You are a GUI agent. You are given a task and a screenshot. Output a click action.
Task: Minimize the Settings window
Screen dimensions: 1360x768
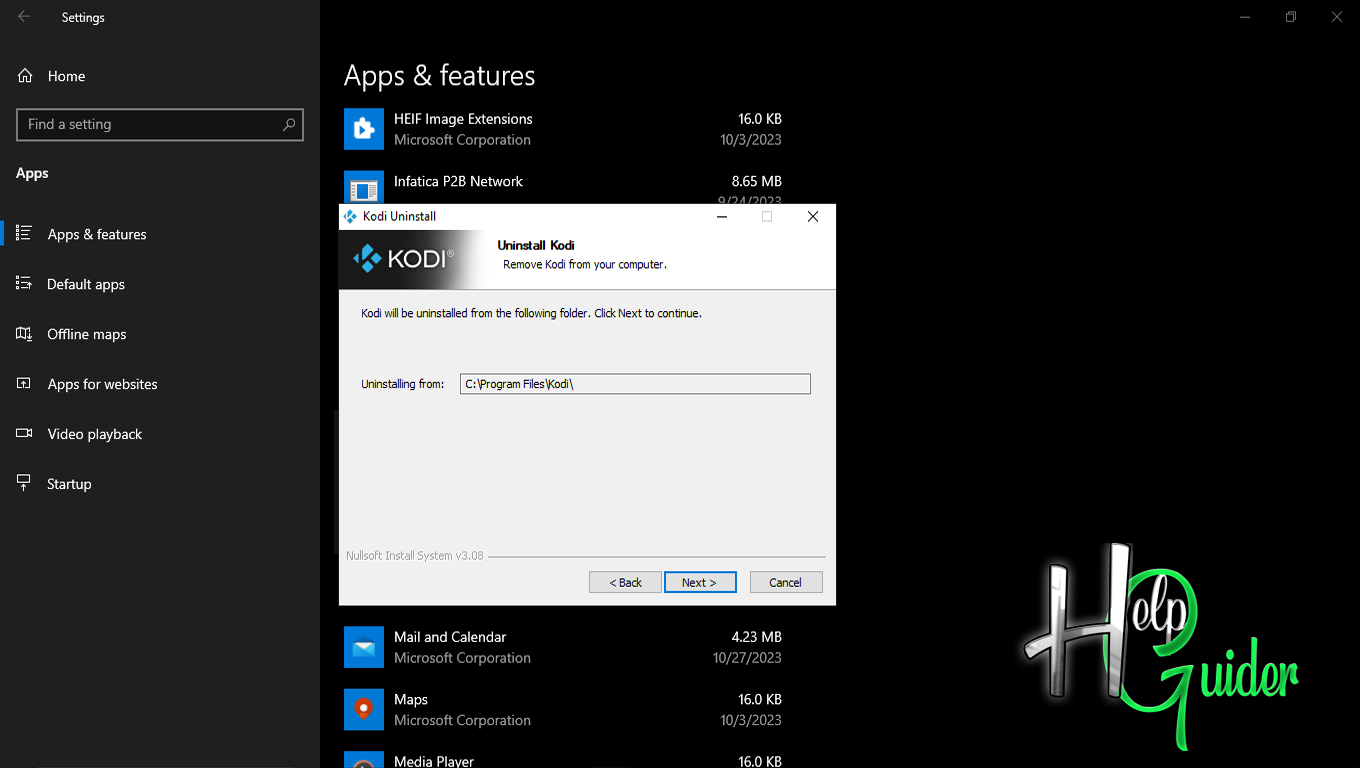1245,17
